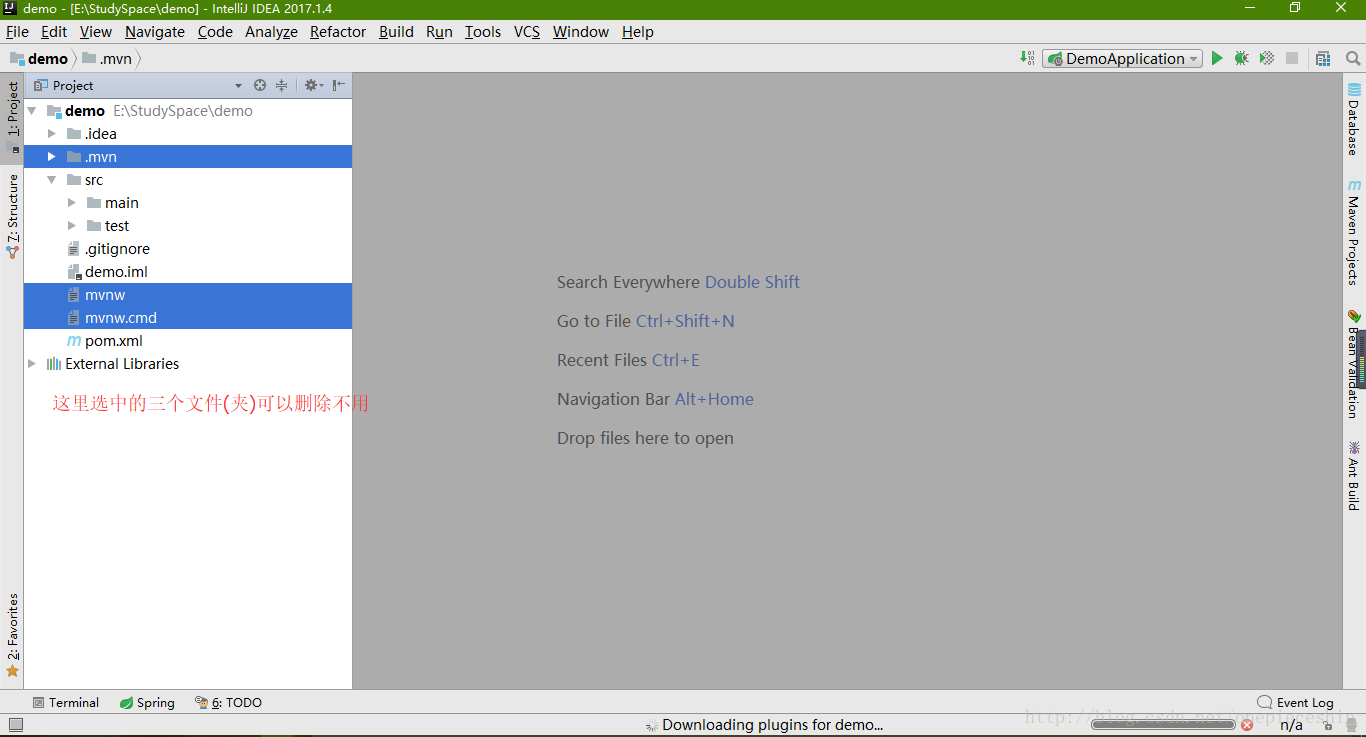Open the Project panel gear settings dropdown
This screenshot has height=737, width=1366.
313,86
